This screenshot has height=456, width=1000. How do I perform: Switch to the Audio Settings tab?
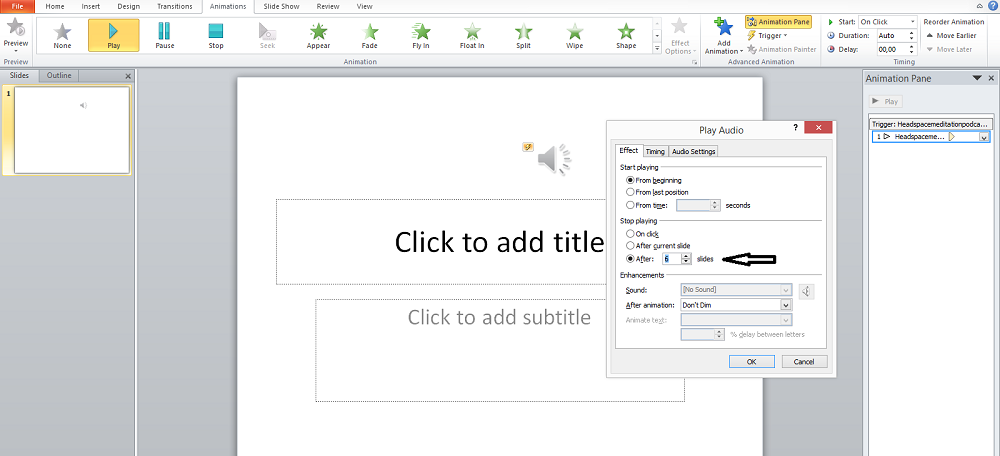[693, 151]
